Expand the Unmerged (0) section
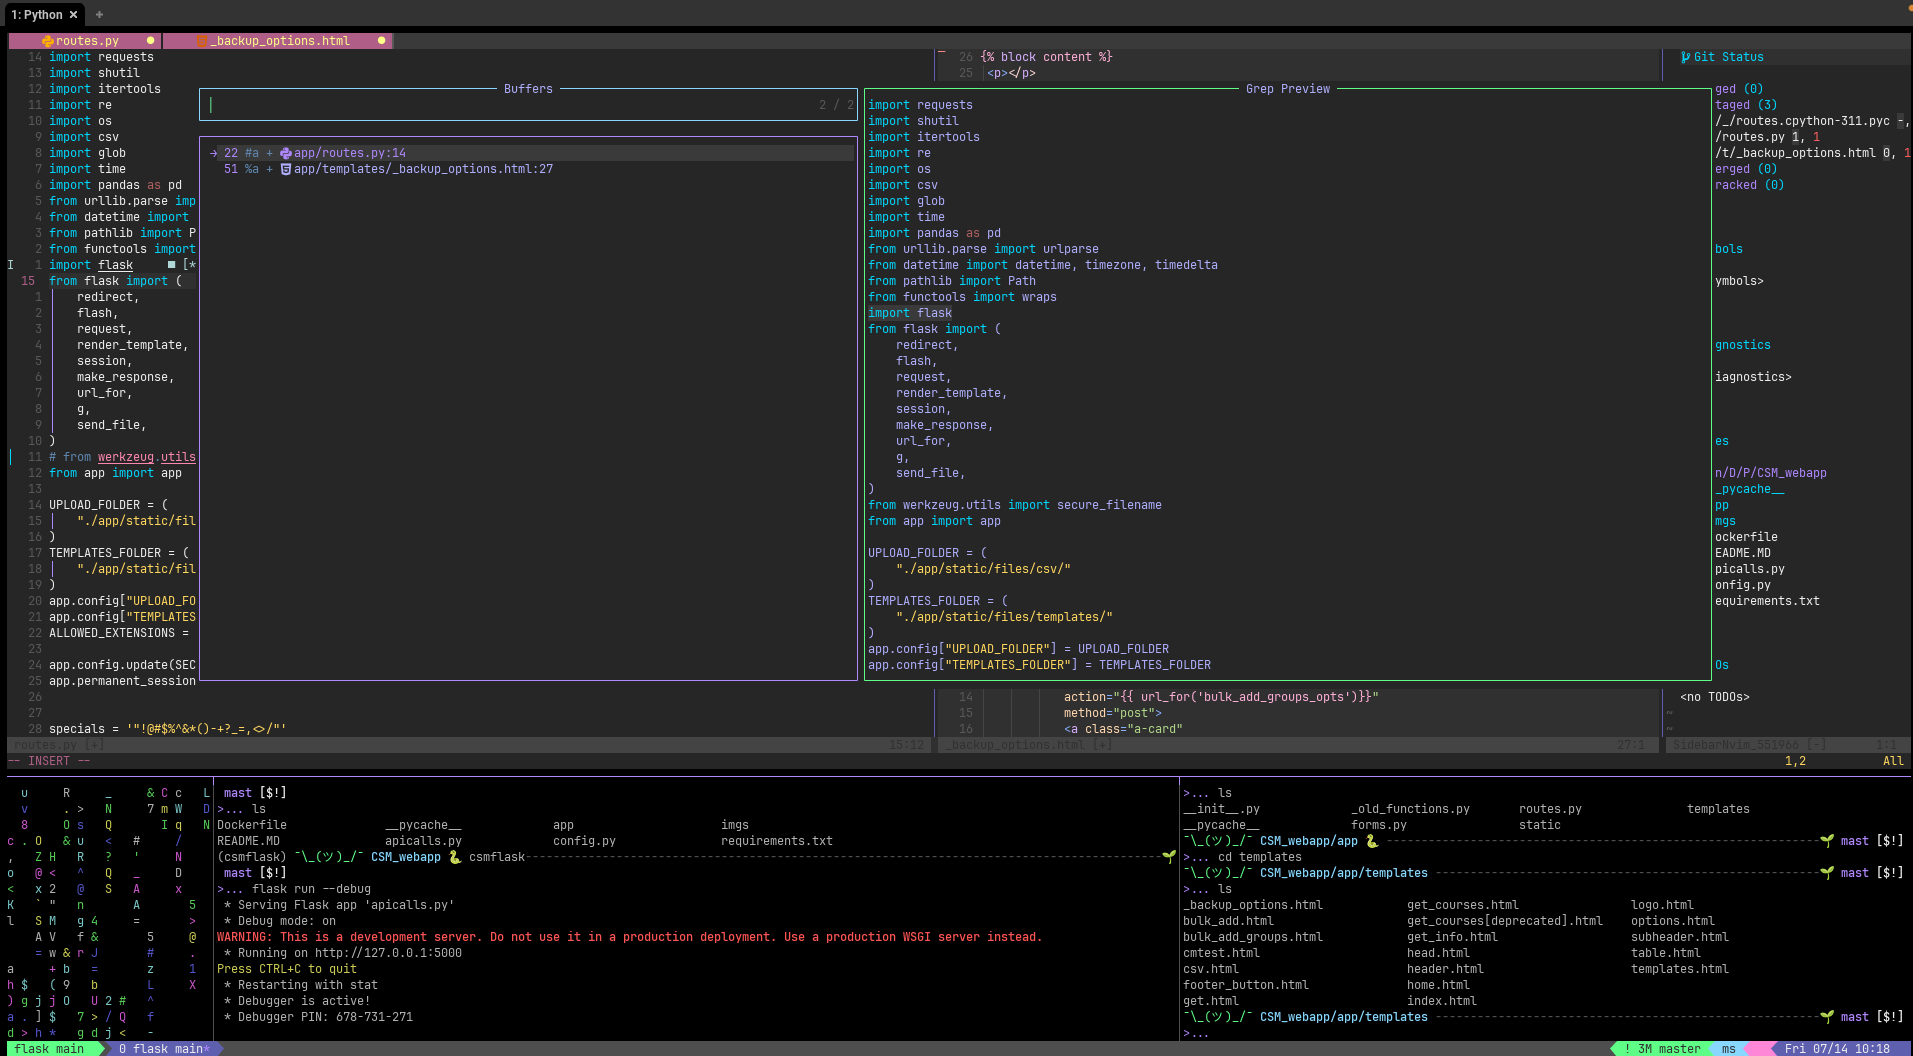 (x=1746, y=169)
